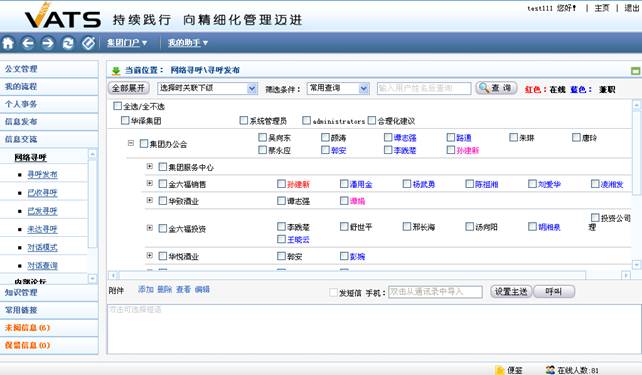This screenshot has width=642, height=375.
Task: Go forward with the right arrow icon
Action: [x=48, y=43]
